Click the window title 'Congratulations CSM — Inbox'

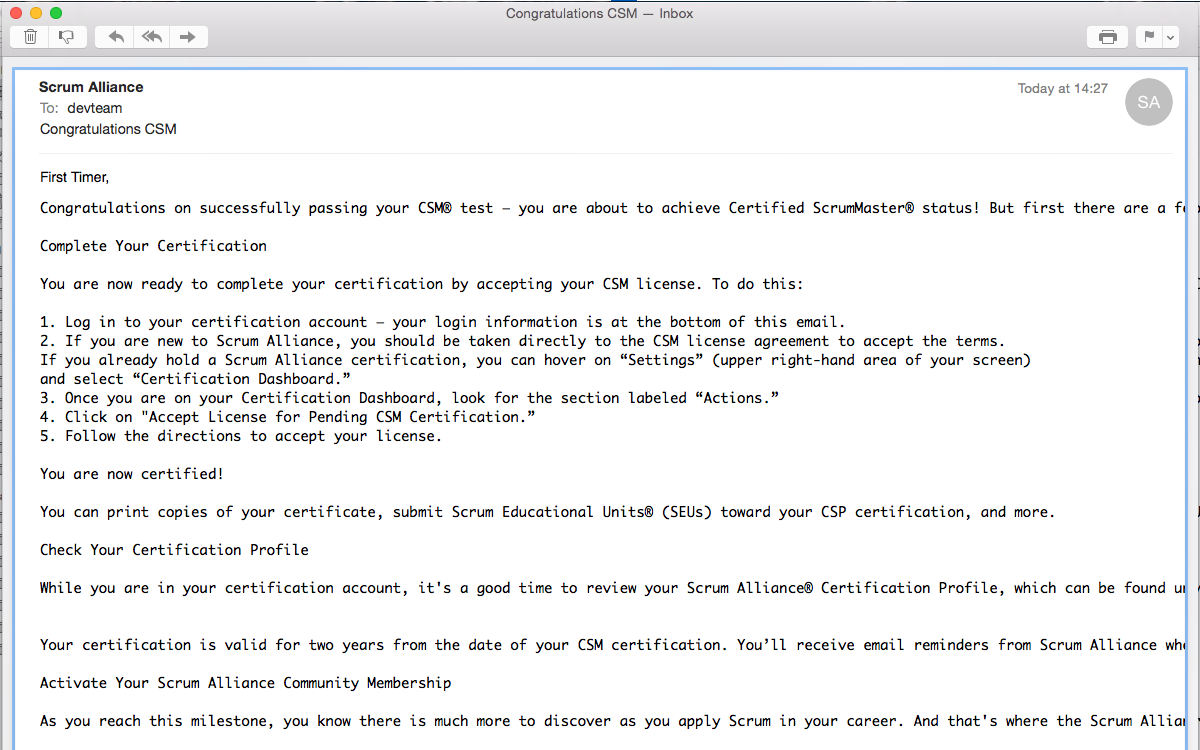coord(599,13)
